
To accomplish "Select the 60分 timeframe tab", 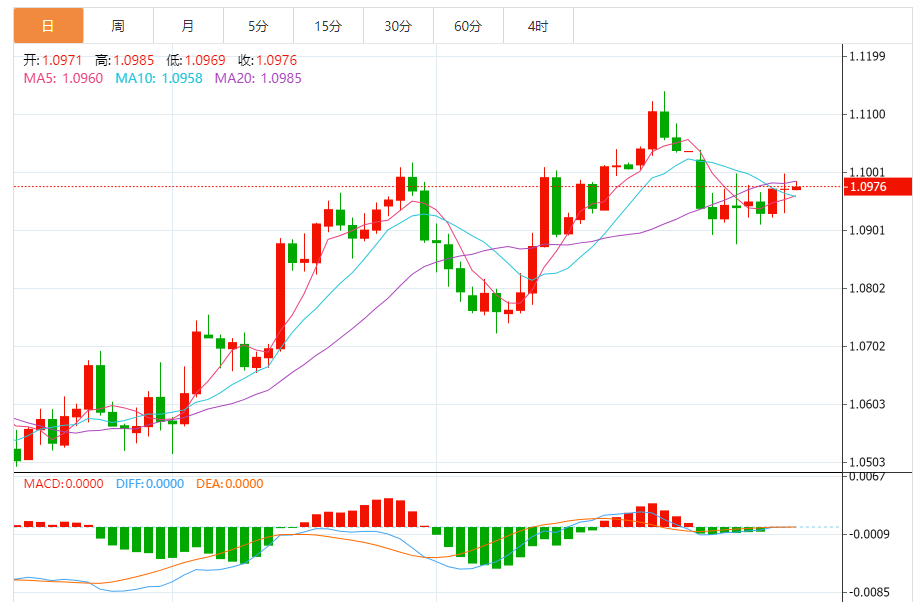I will coord(468,26).
